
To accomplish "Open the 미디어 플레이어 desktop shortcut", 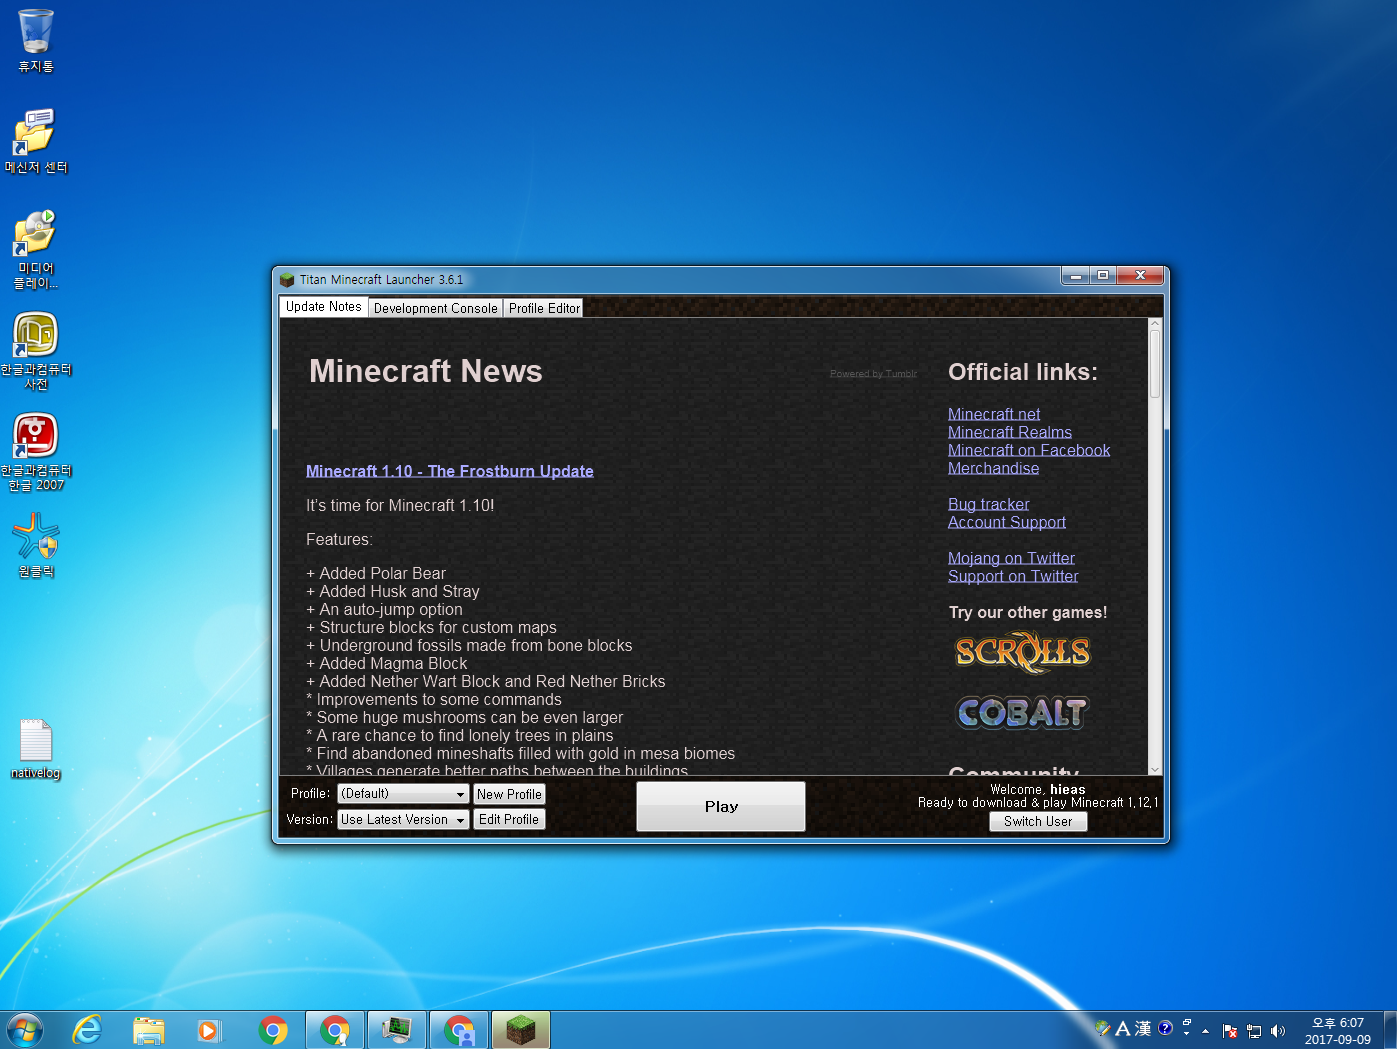I will (x=35, y=249).
